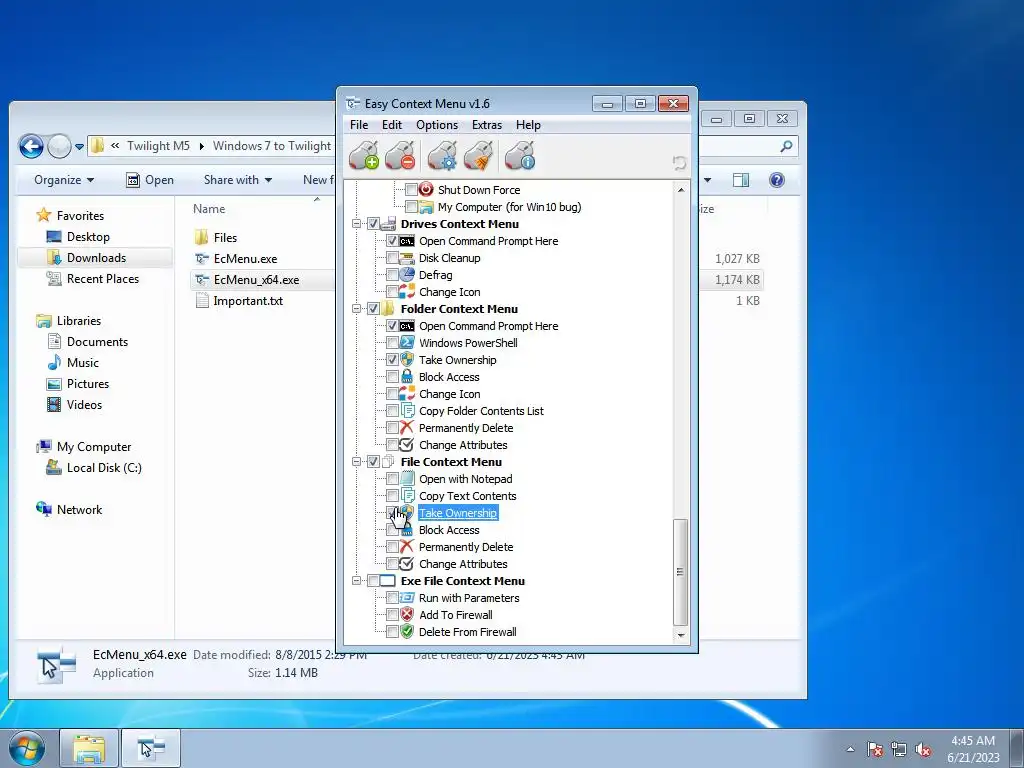Check the Disk Cleanup checkbox
This screenshot has height=768, width=1024.
(x=392, y=258)
